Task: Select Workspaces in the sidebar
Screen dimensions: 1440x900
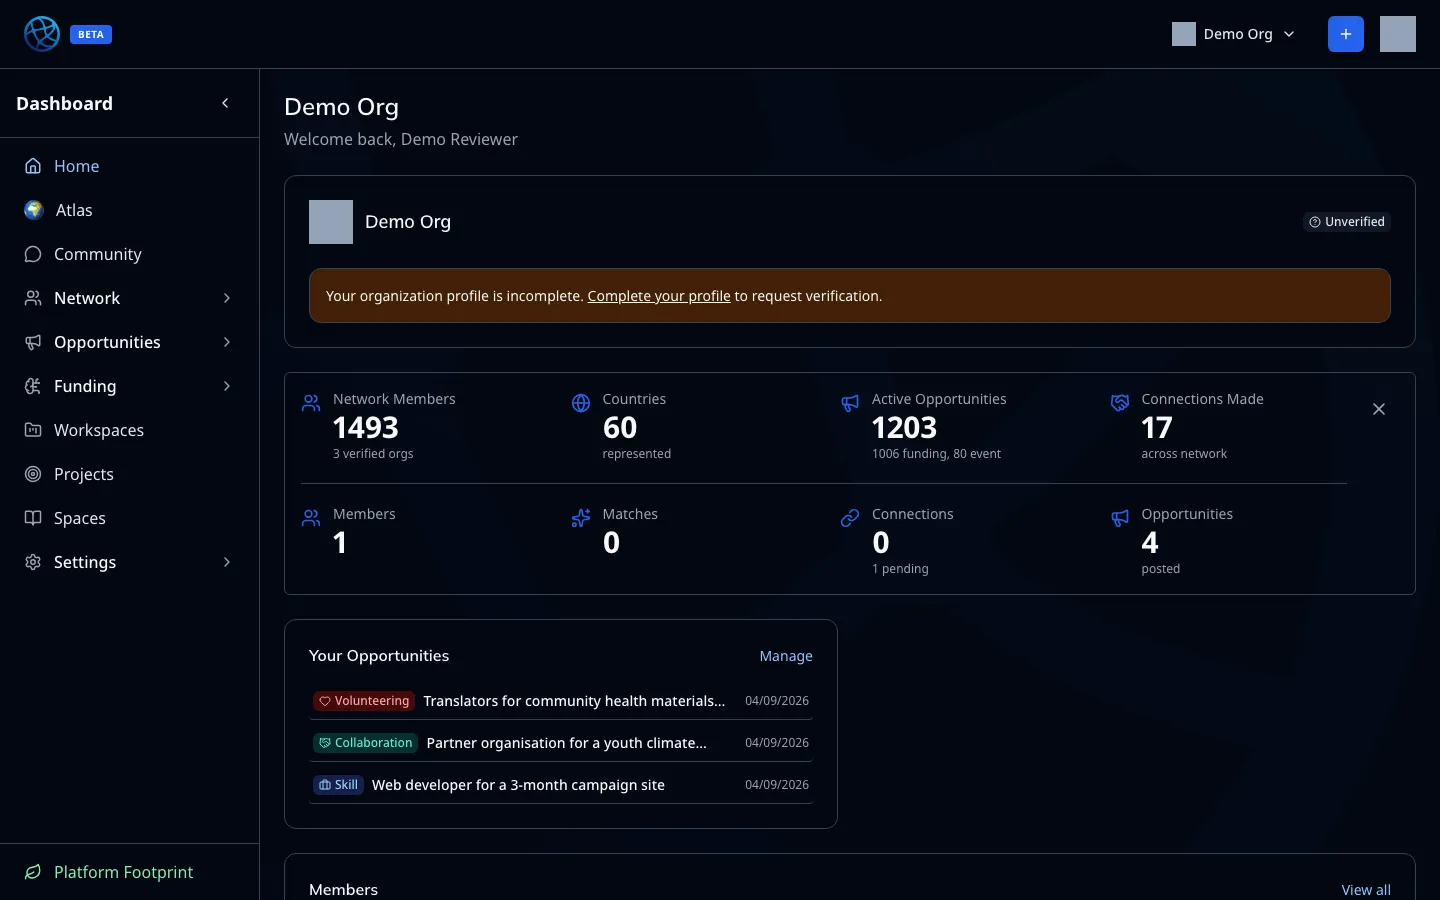Action: coord(129,430)
